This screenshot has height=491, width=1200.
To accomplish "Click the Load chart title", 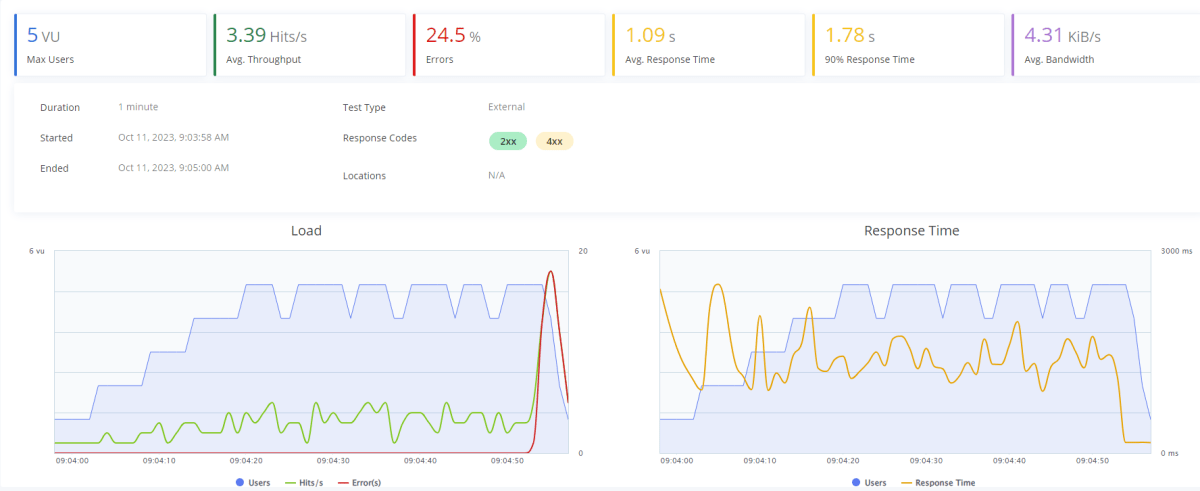I will click(x=306, y=230).
